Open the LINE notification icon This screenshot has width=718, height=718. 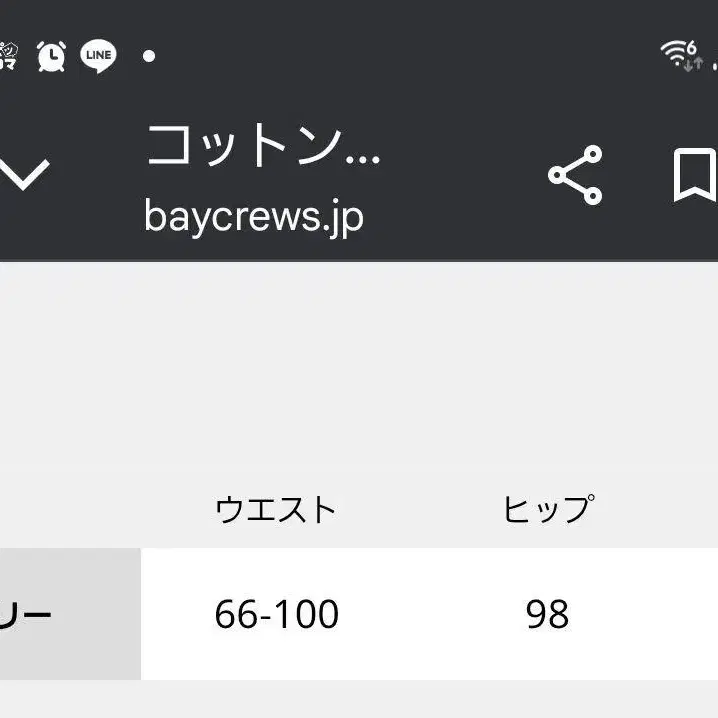pos(98,56)
